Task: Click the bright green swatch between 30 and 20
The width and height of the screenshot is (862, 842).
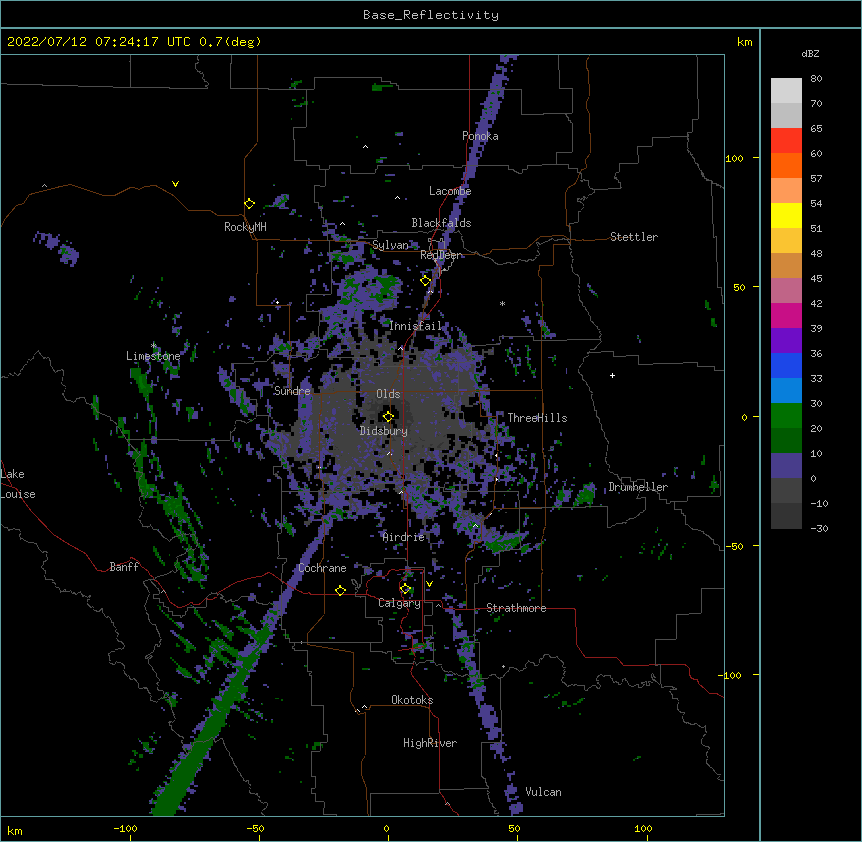Action: [x=786, y=416]
